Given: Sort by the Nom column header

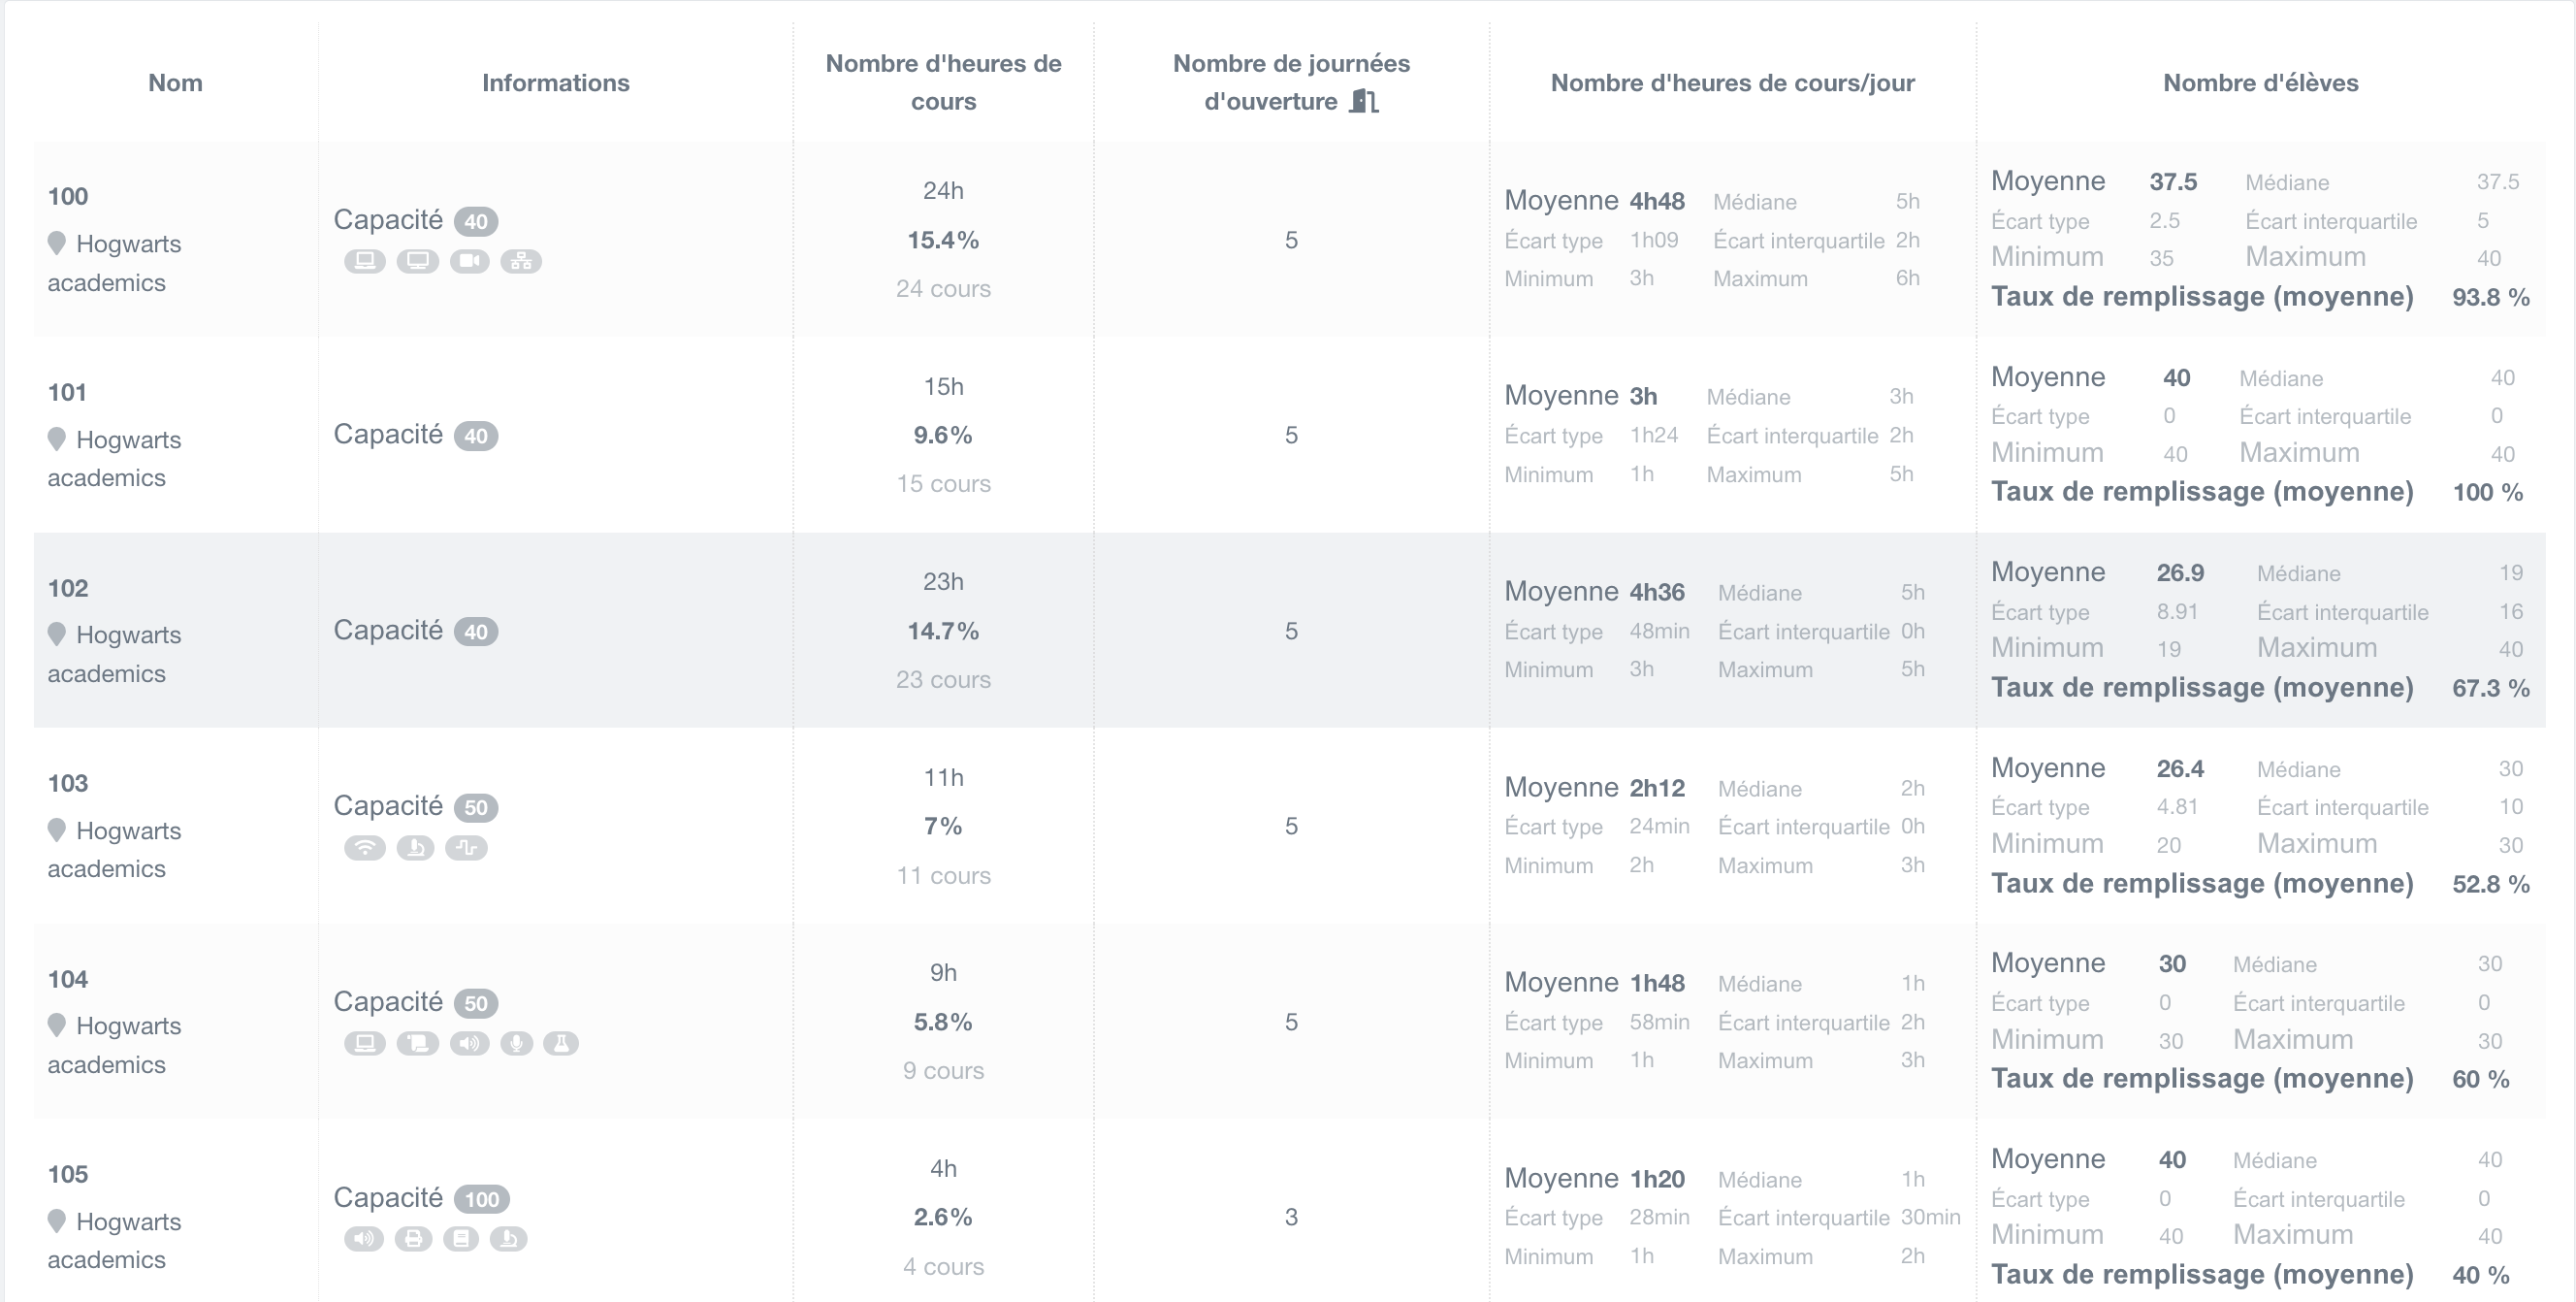Looking at the screenshot, I should point(175,83).
